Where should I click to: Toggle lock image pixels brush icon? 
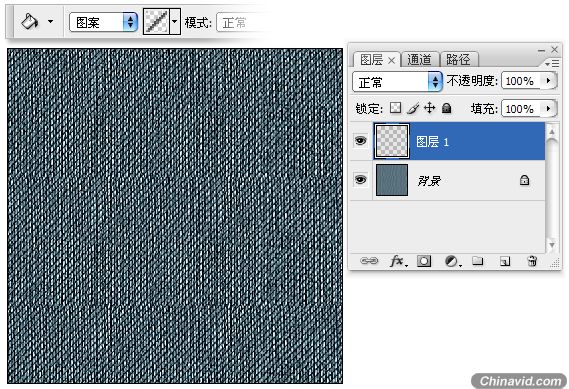pos(413,108)
